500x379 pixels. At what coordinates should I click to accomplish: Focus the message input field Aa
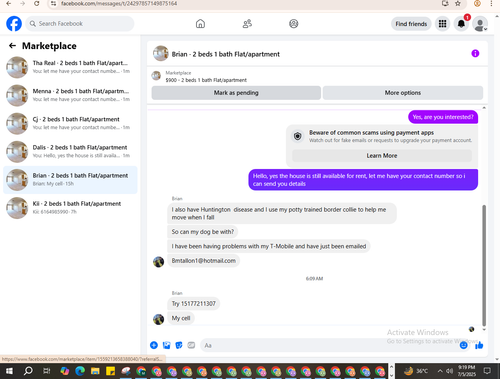(330, 345)
